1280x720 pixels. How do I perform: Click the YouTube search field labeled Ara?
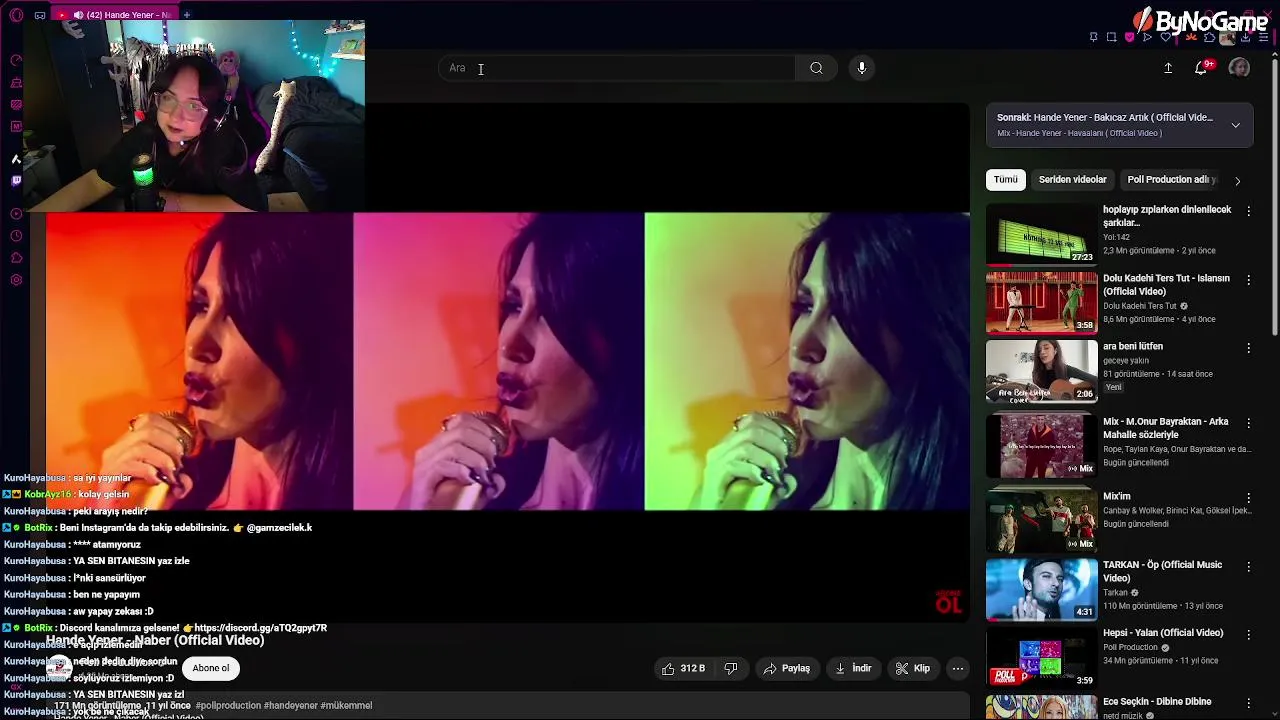617,68
